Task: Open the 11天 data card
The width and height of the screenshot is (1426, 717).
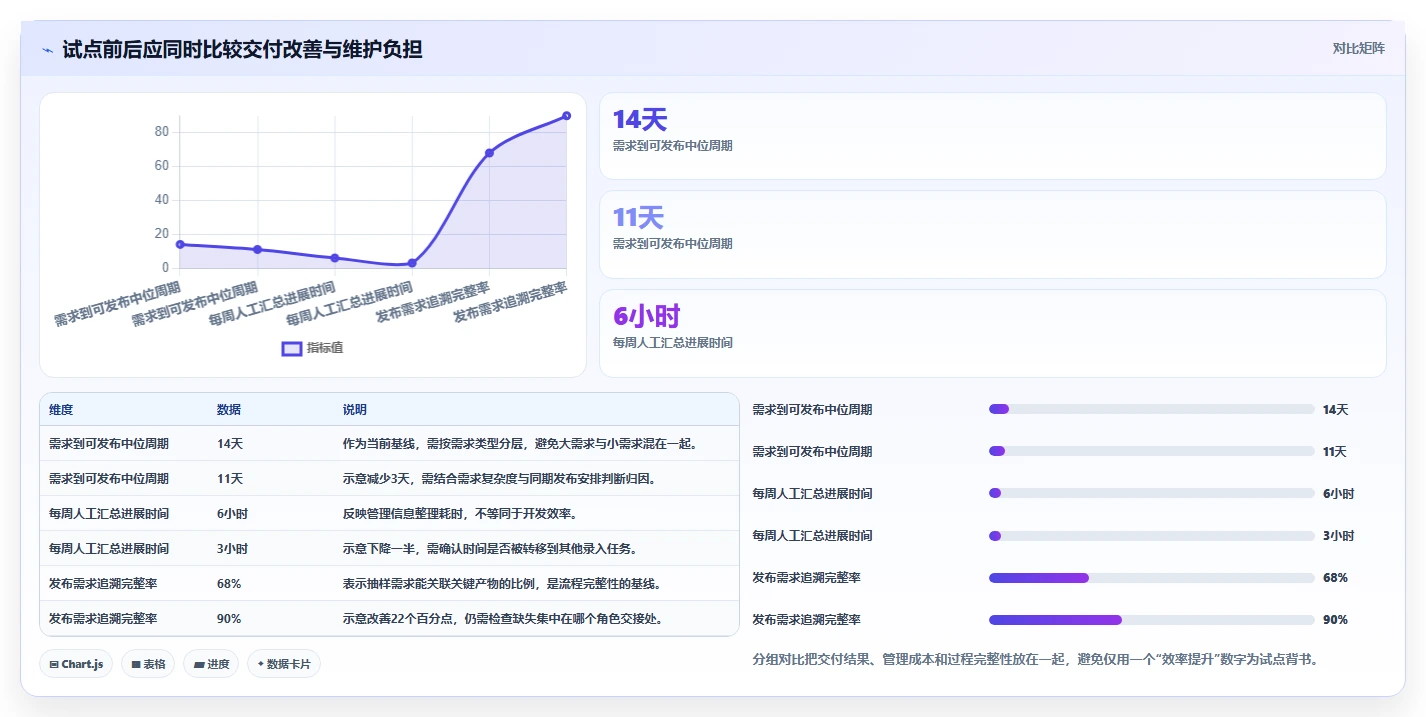Action: 992,234
